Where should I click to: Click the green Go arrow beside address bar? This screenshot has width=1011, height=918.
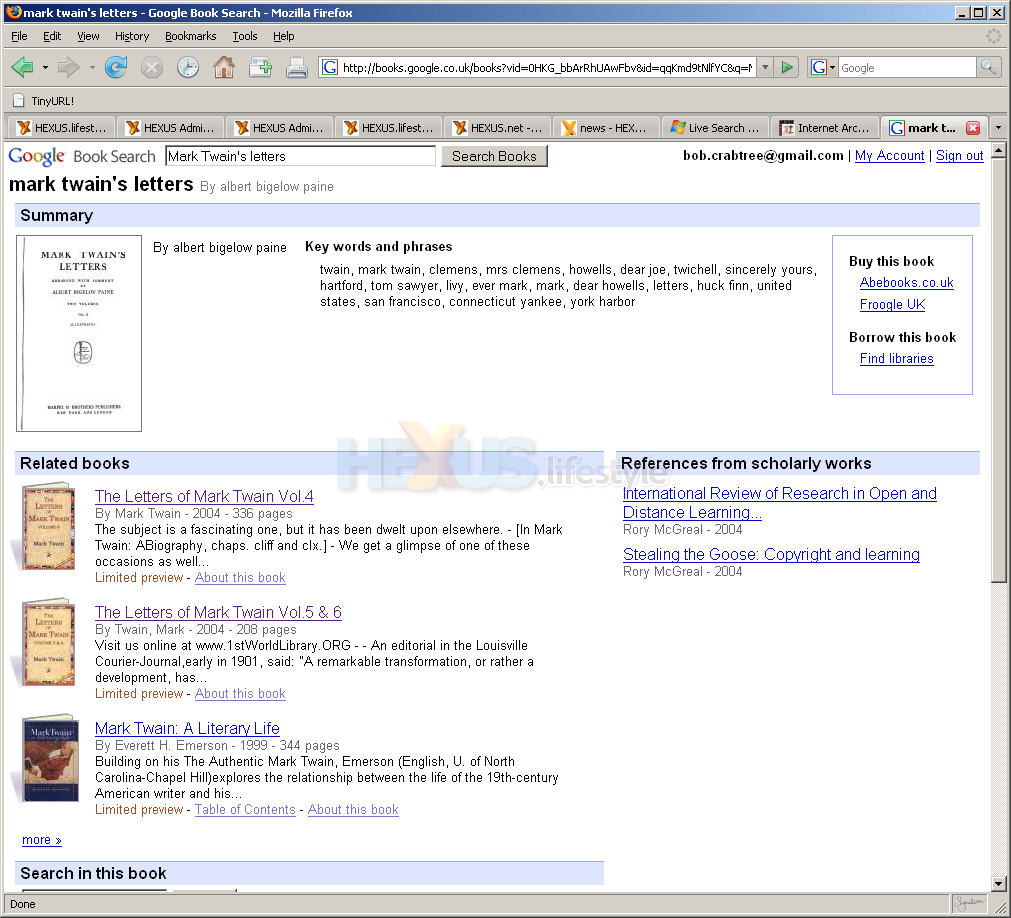(x=787, y=67)
